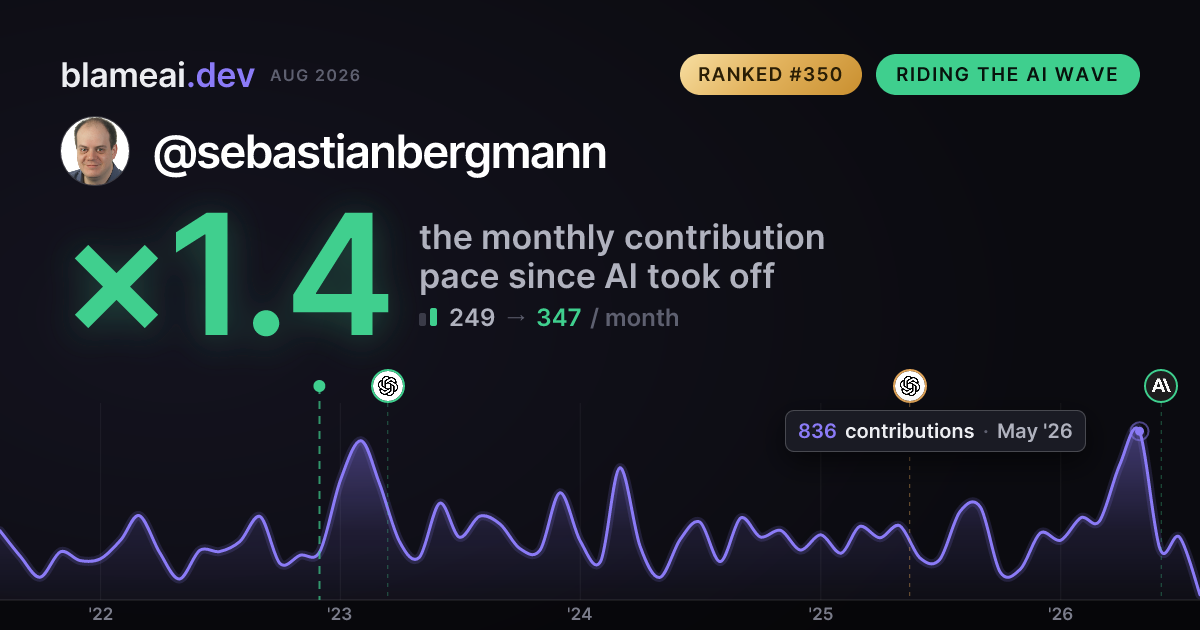
Task: Select the '23 year label on axis
Action: coord(340,614)
